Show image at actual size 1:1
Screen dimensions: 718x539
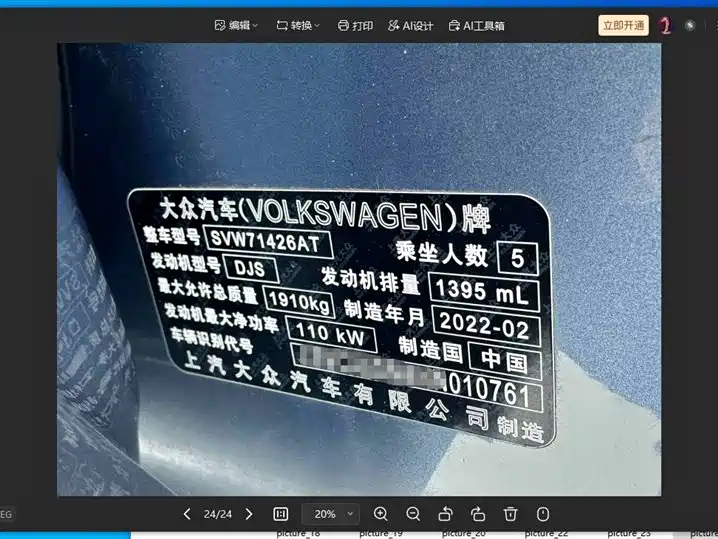pyautogui.click(x=281, y=514)
